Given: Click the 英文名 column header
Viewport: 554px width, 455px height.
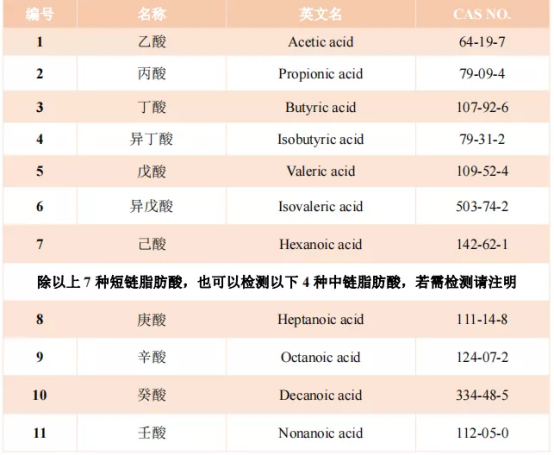Looking at the screenshot, I should (x=320, y=14).
